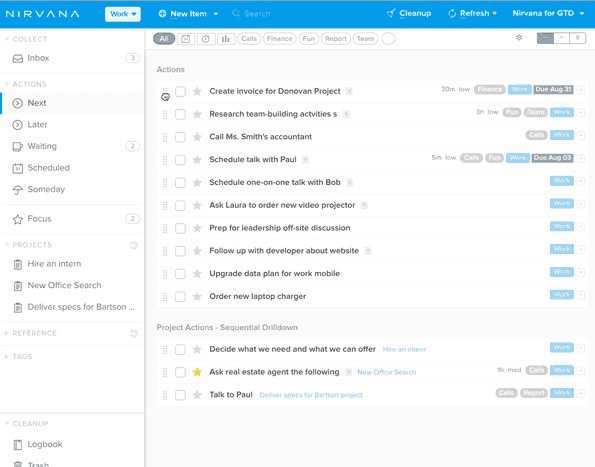Star the Call Ms. Smith's accountant task
Image resolution: width=595 pixels, height=467 pixels.
pos(197,137)
